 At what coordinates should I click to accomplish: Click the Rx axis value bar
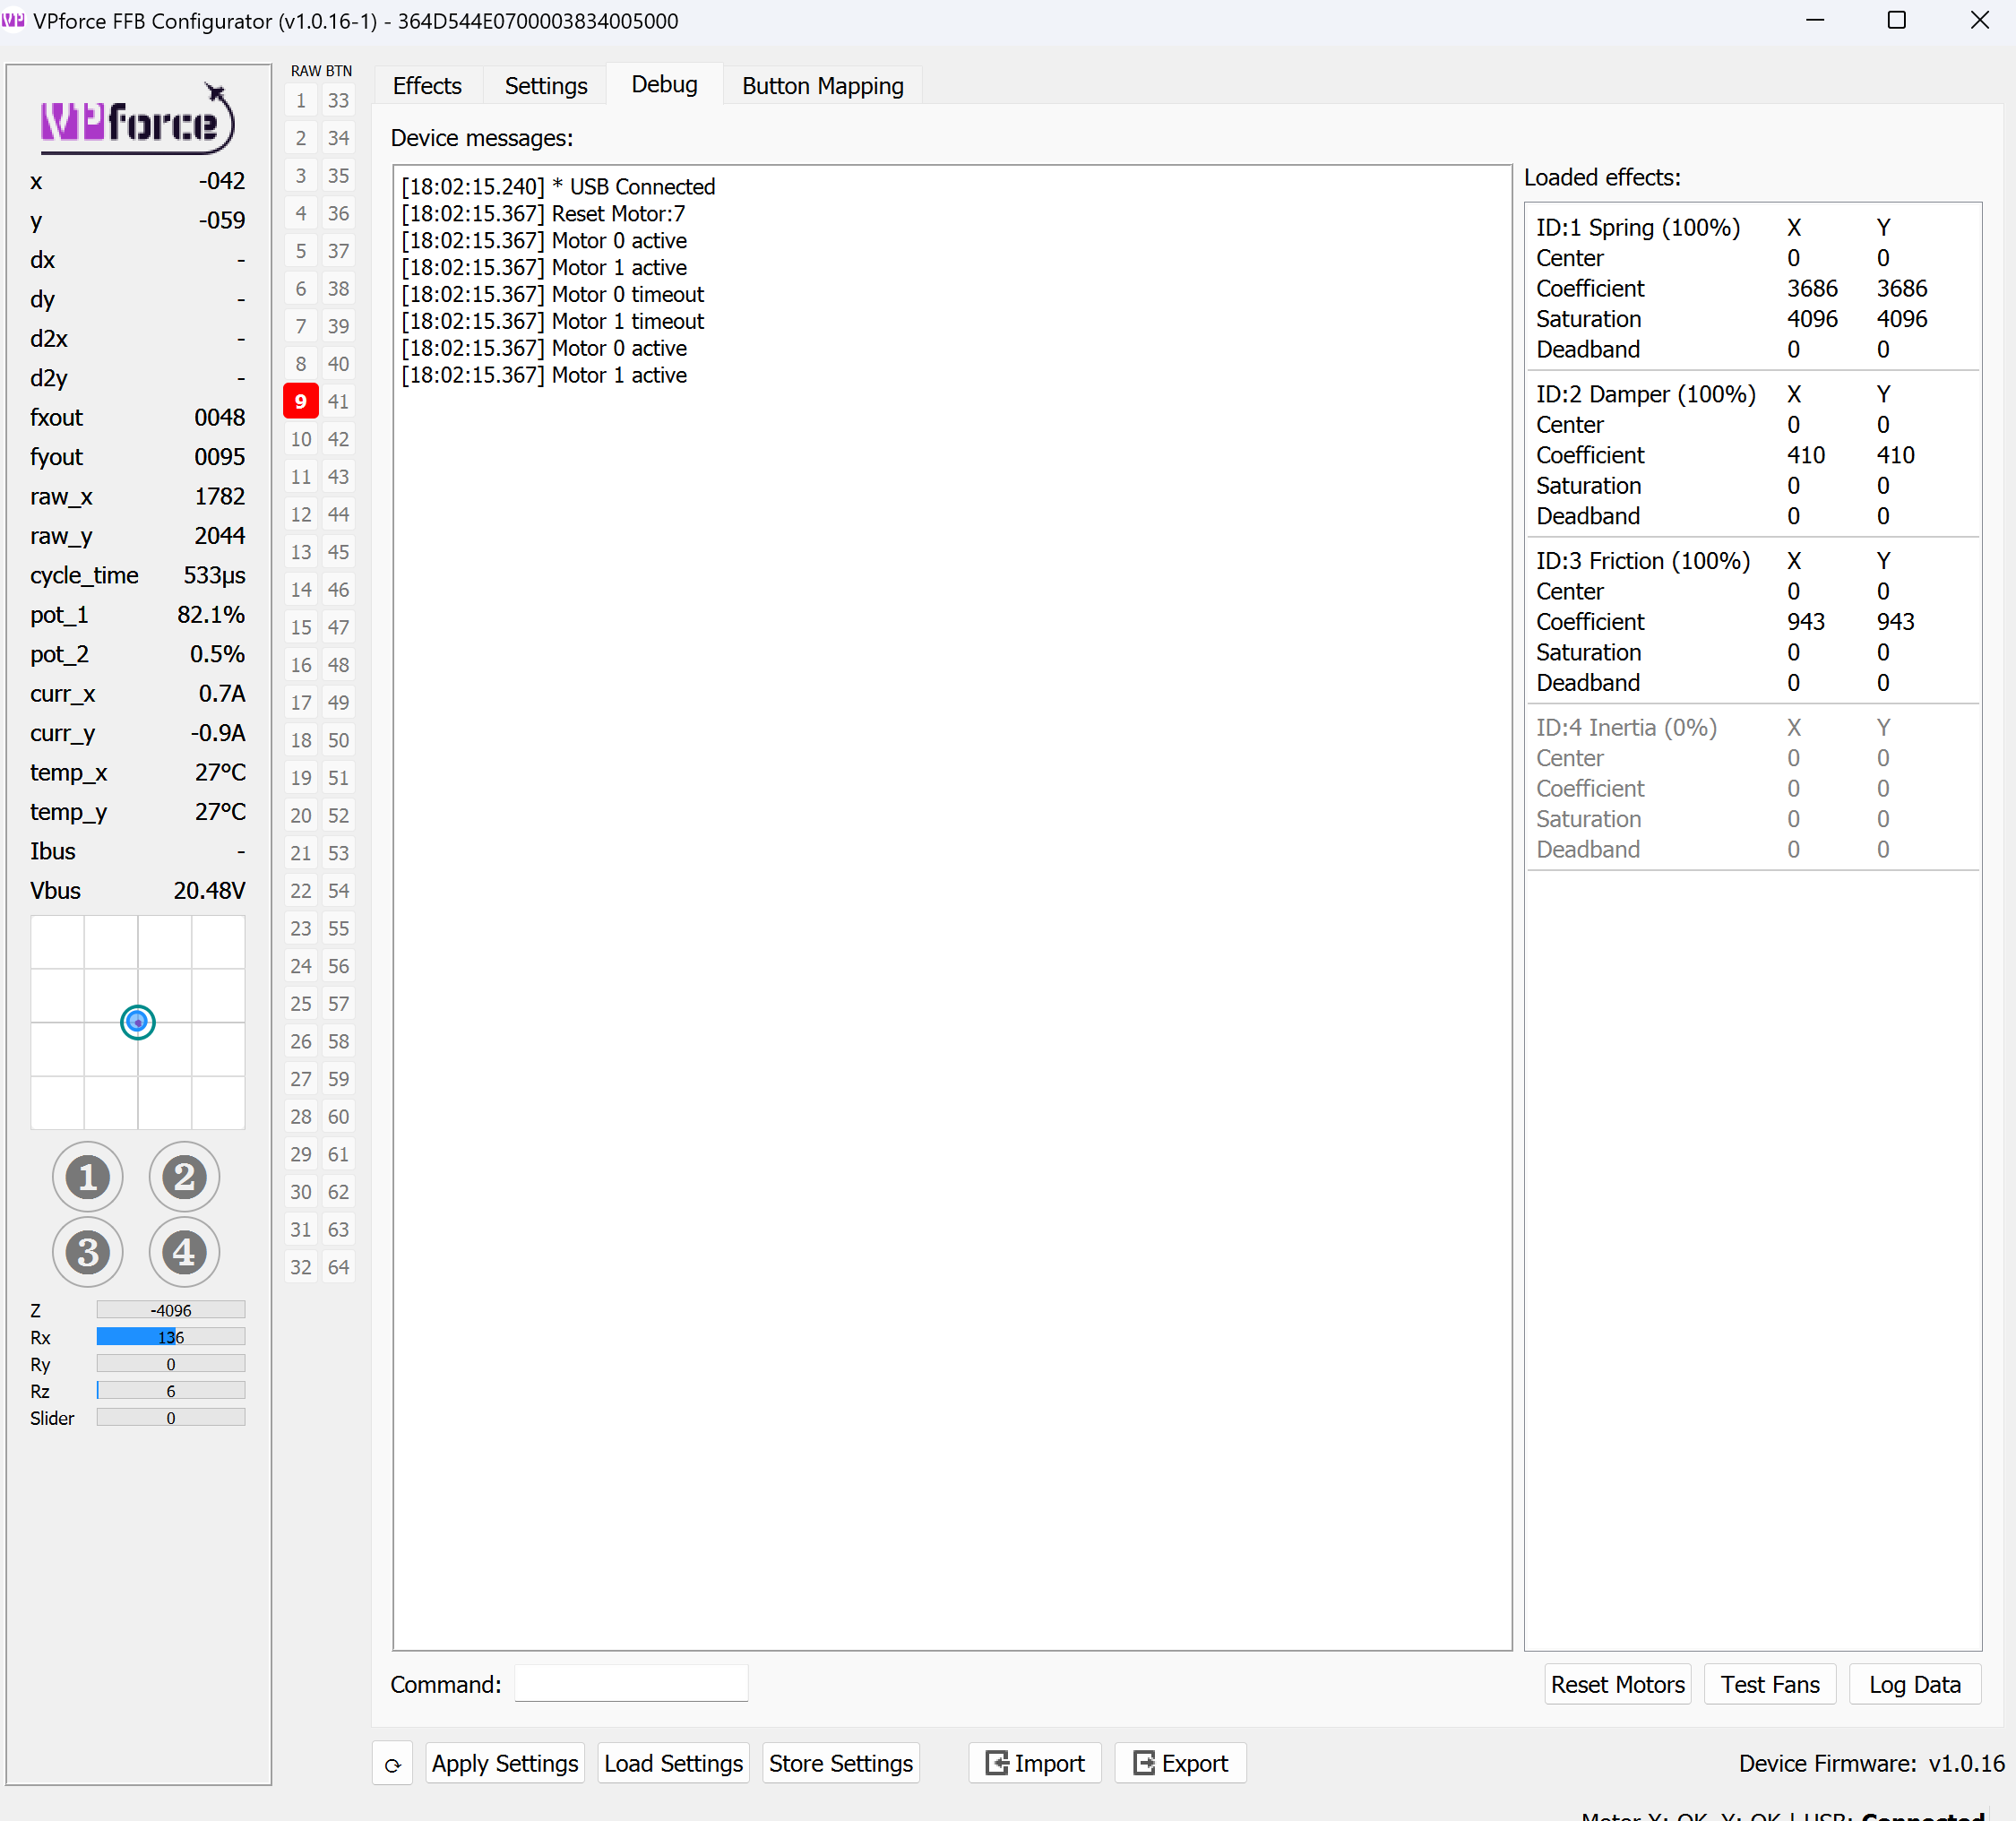pyautogui.click(x=170, y=1336)
